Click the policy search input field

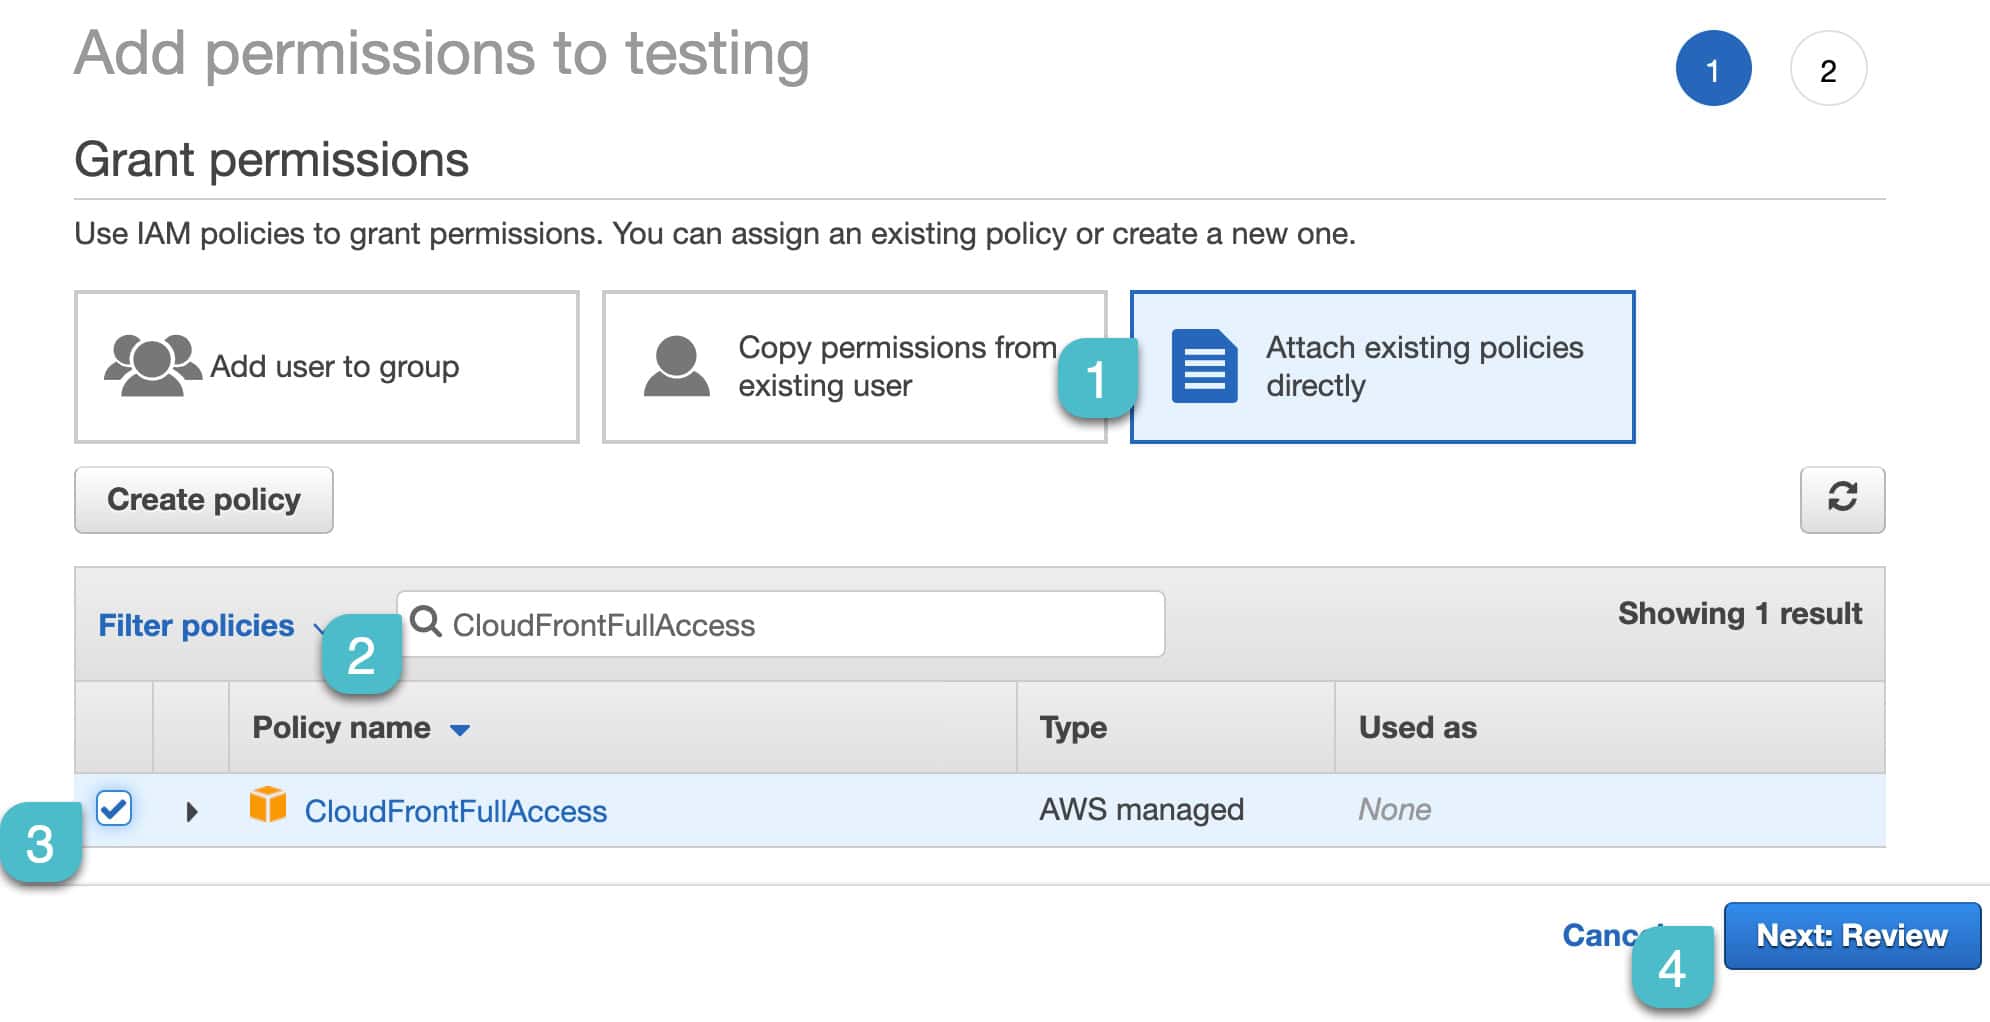pyautogui.click(x=781, y=624)
